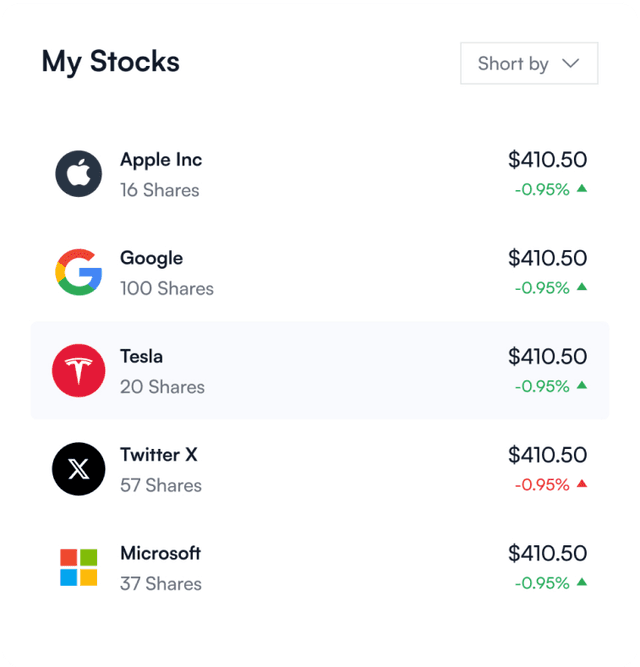Click the Google logo icon
This screenshot has width=640, height=667.
tap(78, 272)
